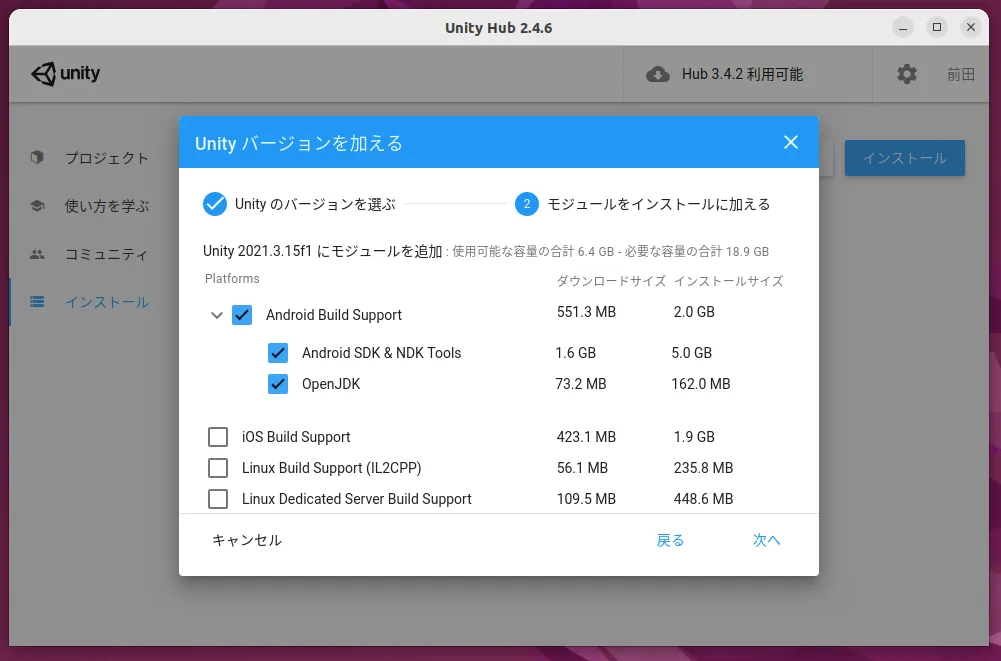
Task: Click the インストール list icon in sidebar
Action: pyautogui.click(x=37, y=301)
